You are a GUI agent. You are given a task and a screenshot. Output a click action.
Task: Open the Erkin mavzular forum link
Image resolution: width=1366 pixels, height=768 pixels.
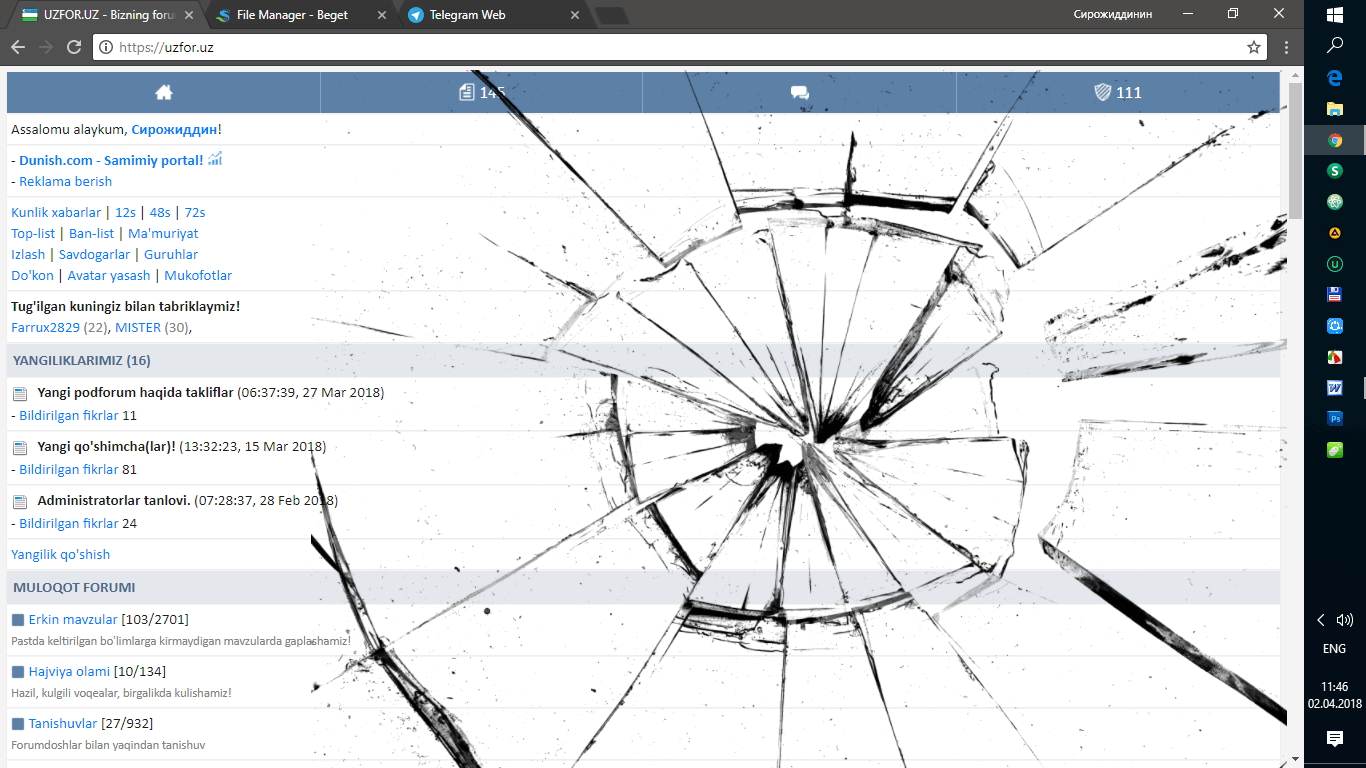coord(73,619)
